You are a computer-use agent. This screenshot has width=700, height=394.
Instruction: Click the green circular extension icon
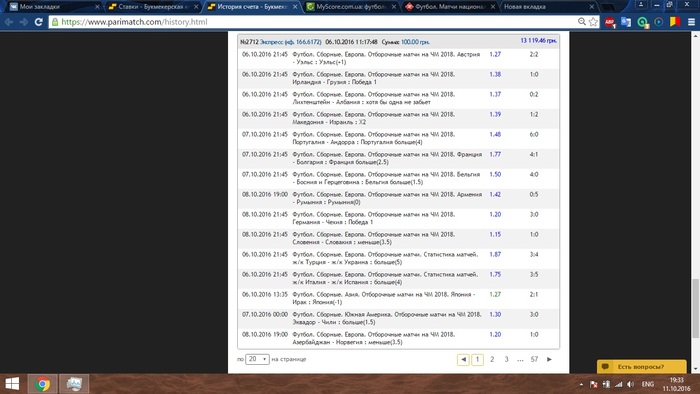[642, 22]
